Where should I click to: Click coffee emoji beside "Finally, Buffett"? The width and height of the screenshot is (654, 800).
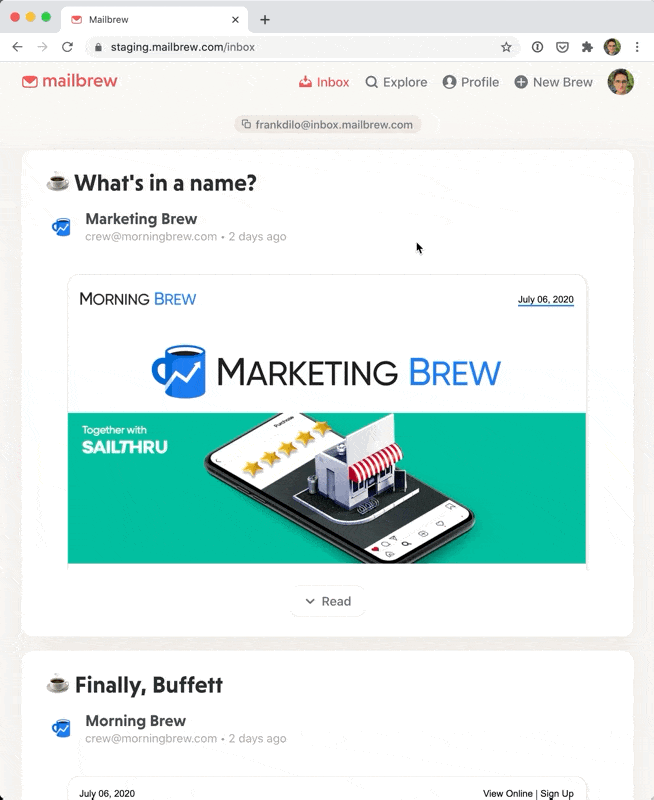point(58,684)
